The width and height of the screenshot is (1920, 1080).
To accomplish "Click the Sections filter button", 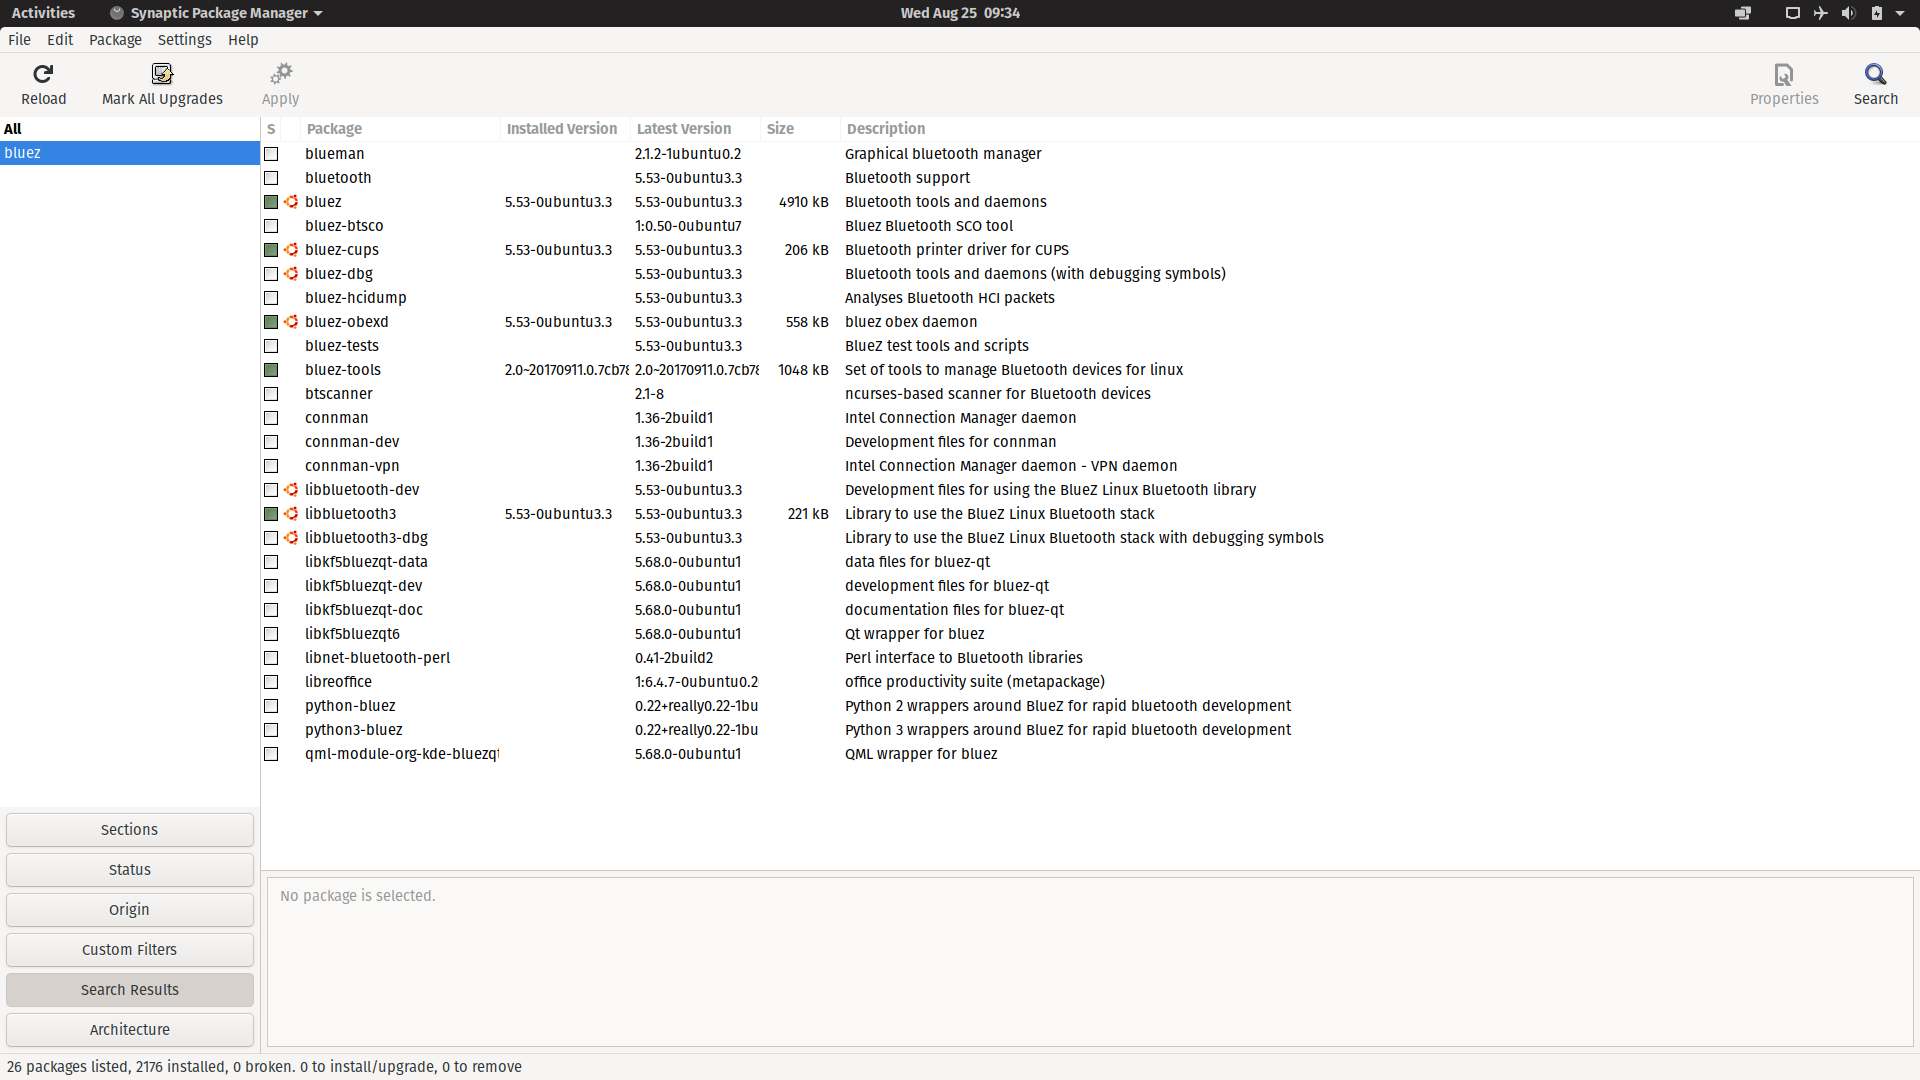I will pyautogui.click(x=130, y=830).
